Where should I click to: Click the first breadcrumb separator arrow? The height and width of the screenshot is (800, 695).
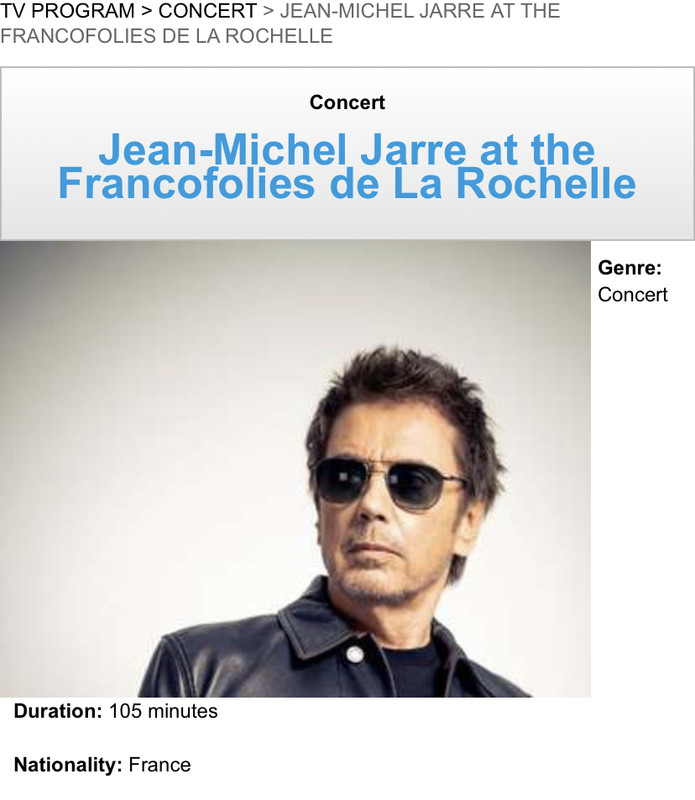coord(146,11)
